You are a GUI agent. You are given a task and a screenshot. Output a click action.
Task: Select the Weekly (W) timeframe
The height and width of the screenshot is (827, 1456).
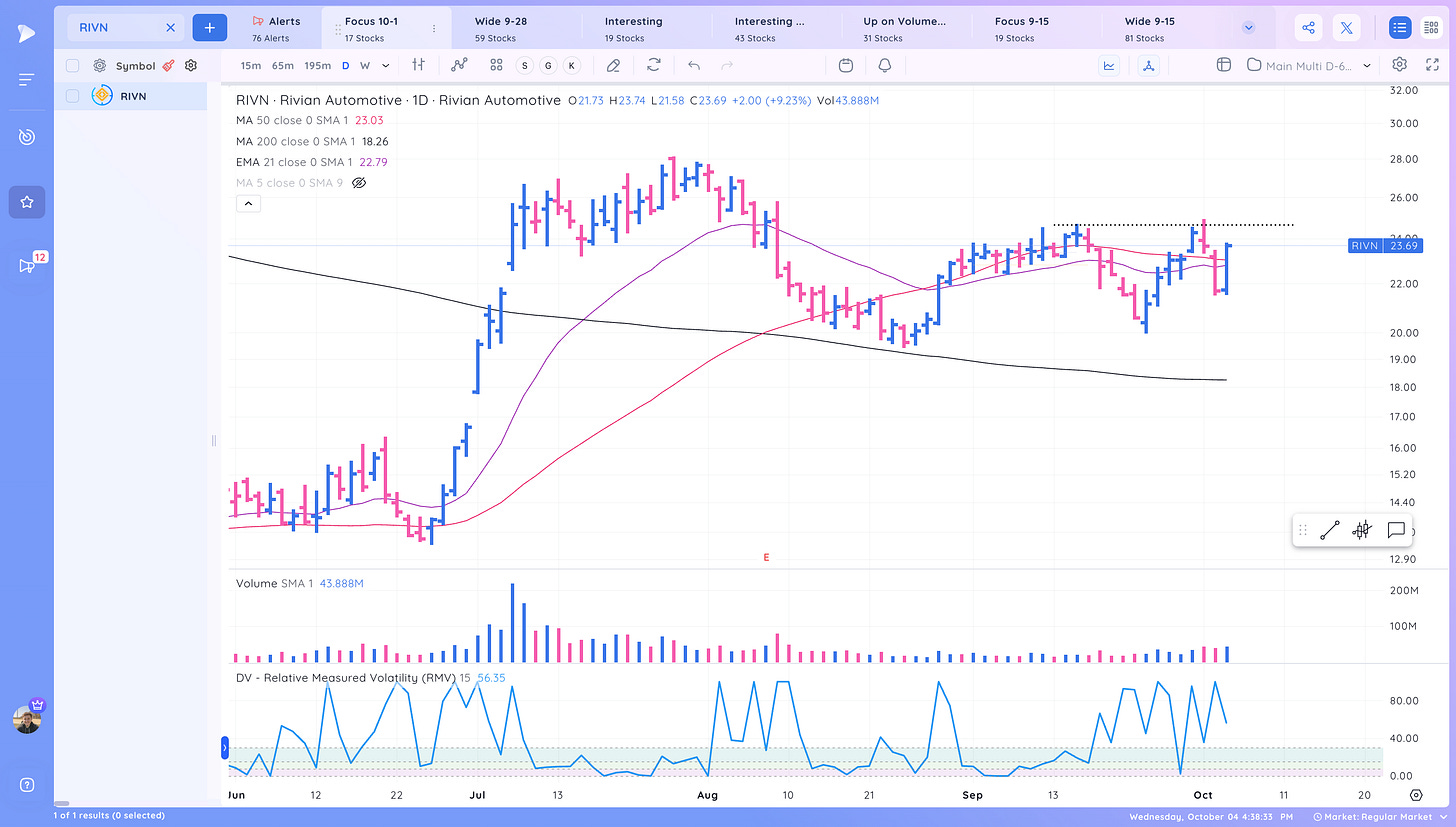coord(365,65)
